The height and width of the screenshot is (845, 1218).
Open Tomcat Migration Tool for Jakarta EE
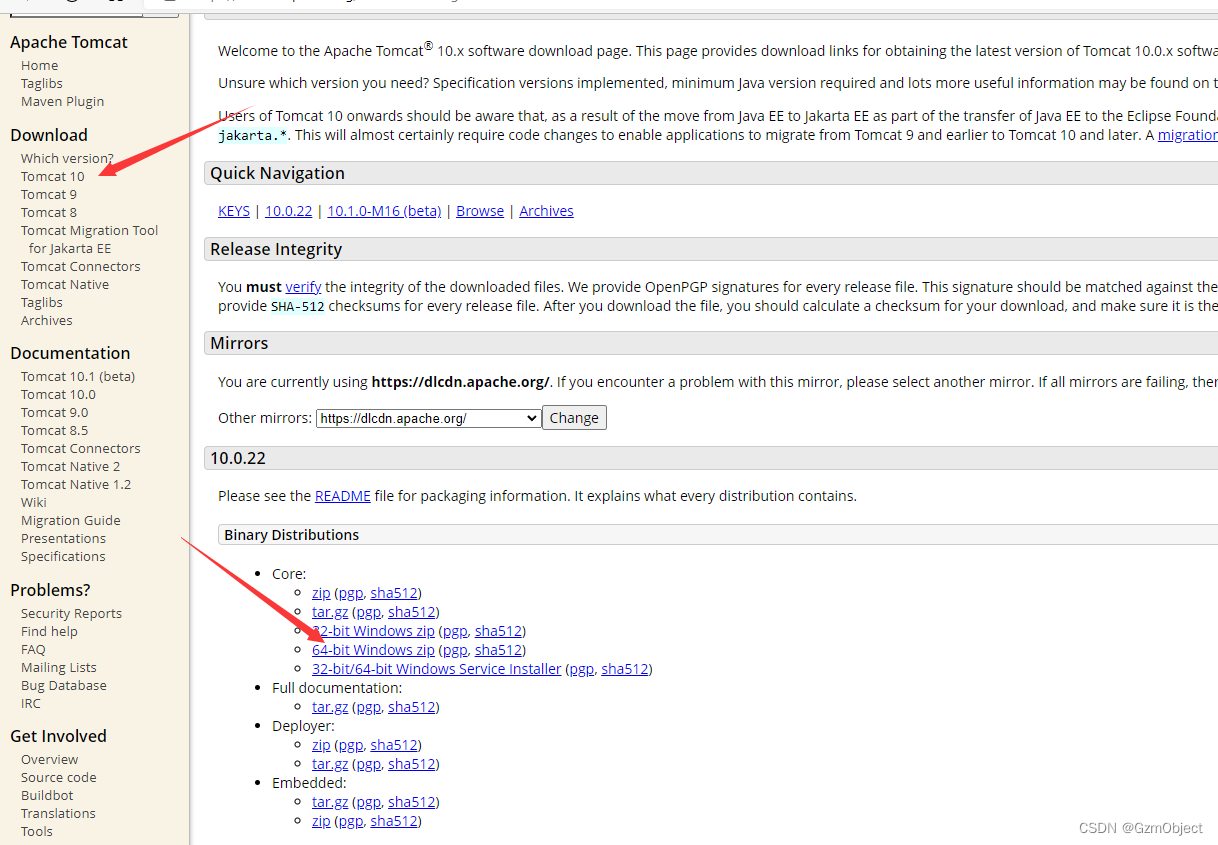pyautogui.click(x=89, y=239)
